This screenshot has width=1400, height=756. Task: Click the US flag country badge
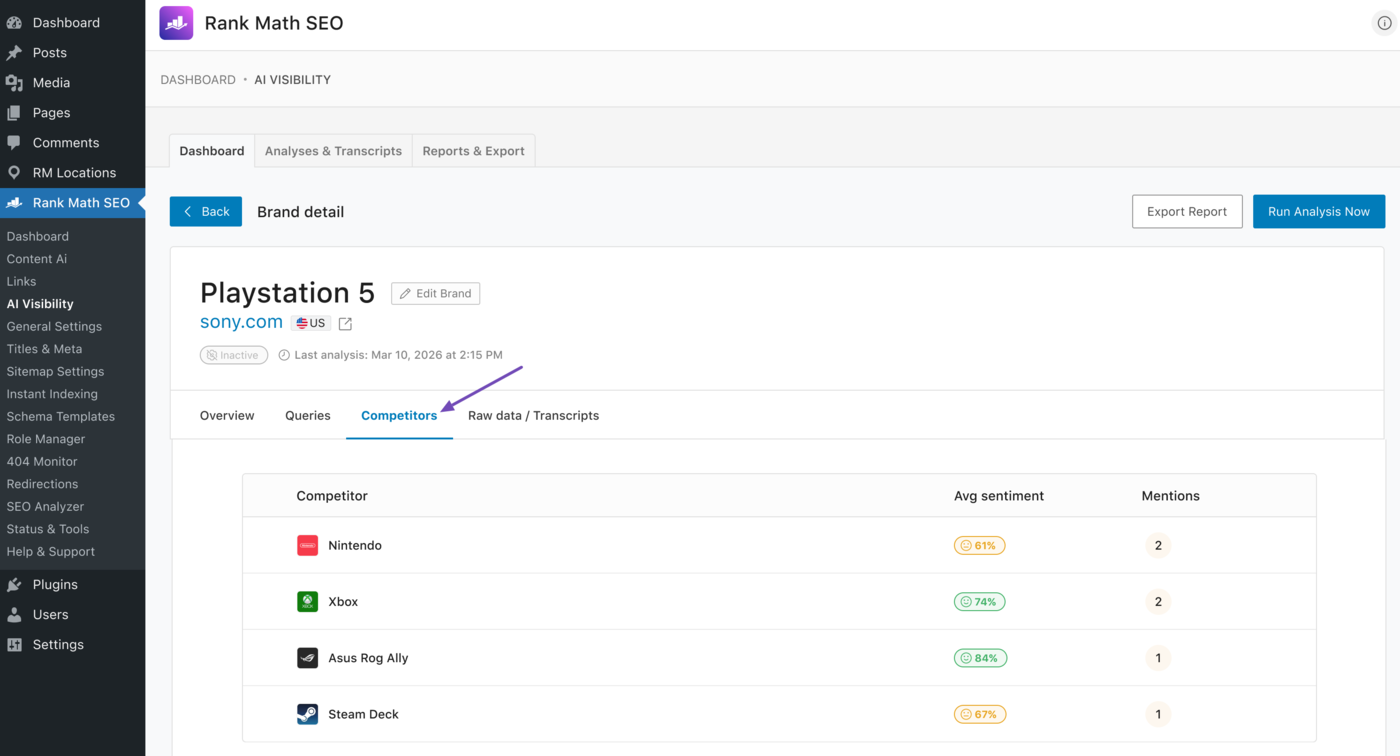(x=311, y=323)
